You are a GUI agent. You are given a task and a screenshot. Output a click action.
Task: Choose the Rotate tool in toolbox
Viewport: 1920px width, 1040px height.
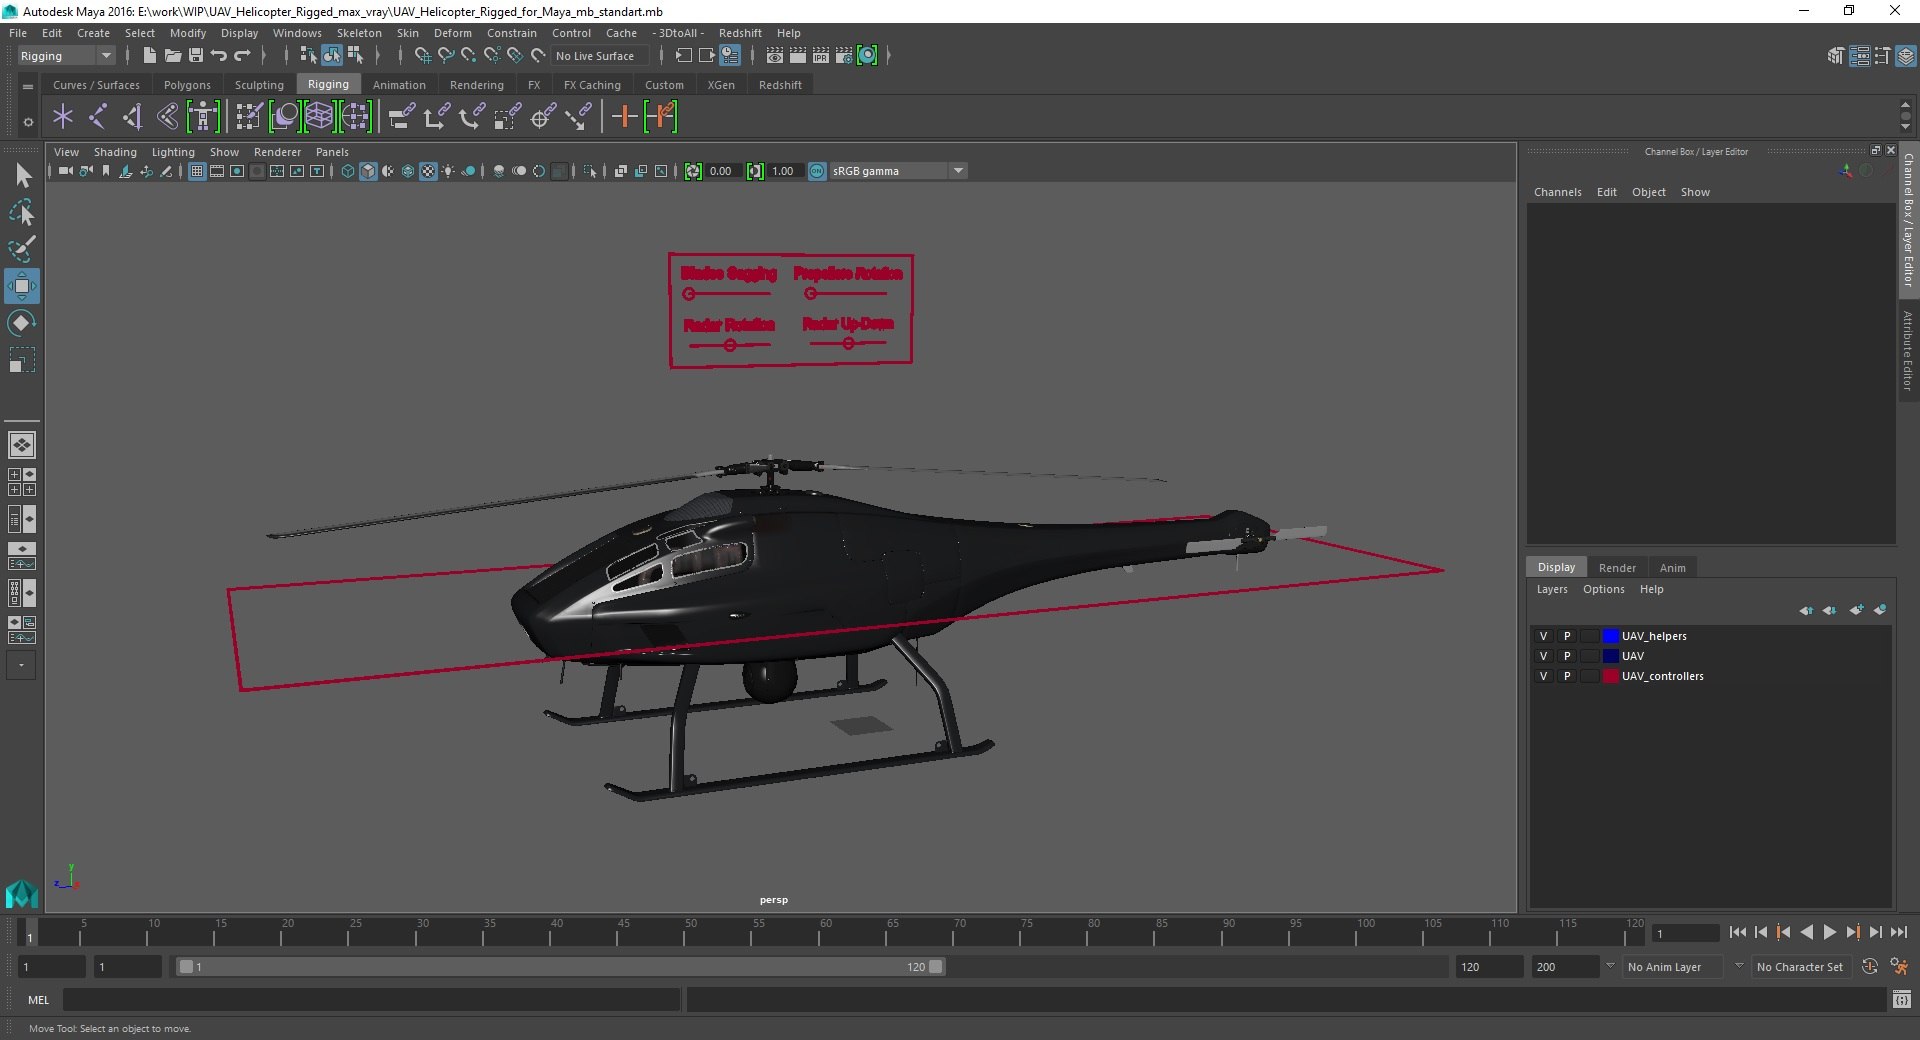point(22,323)
